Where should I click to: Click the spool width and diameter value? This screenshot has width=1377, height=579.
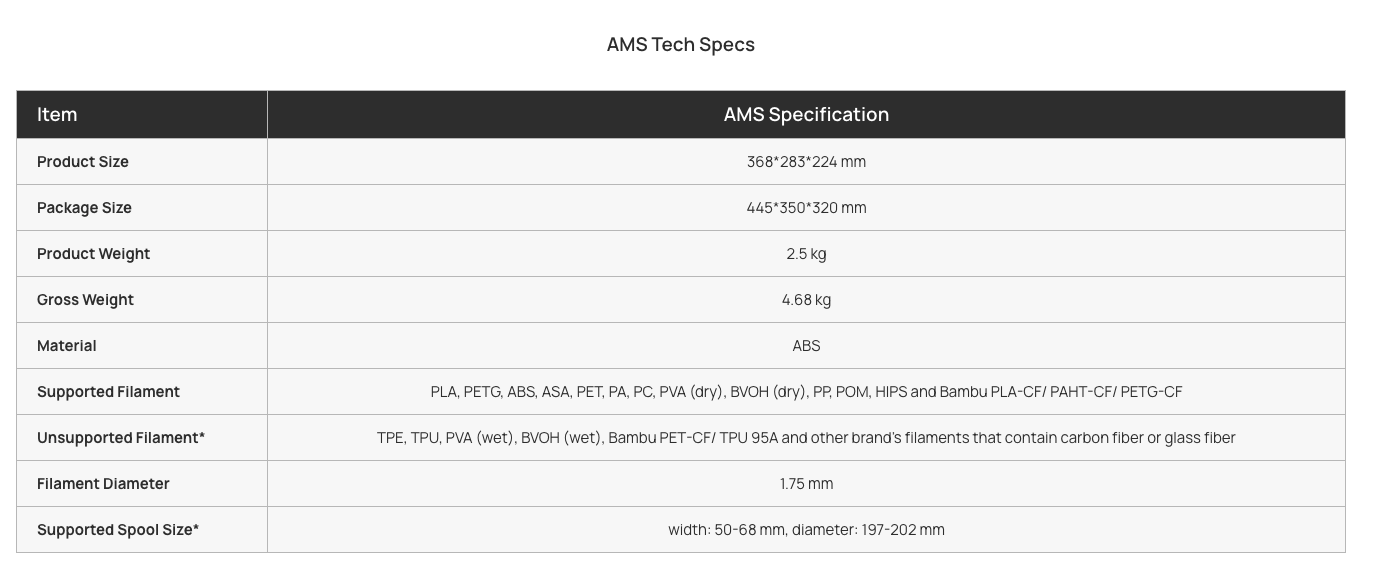coord(806,529)
